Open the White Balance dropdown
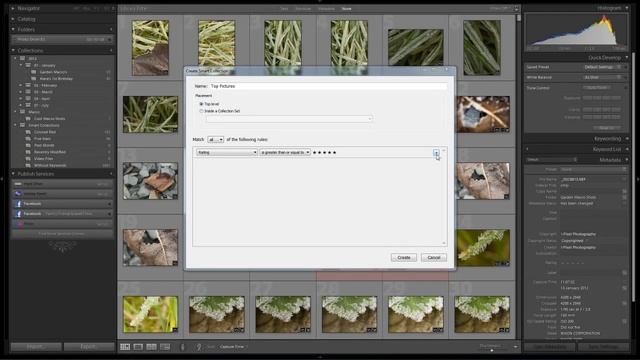The width and height of the screenshot is (640, 360). 603,77
